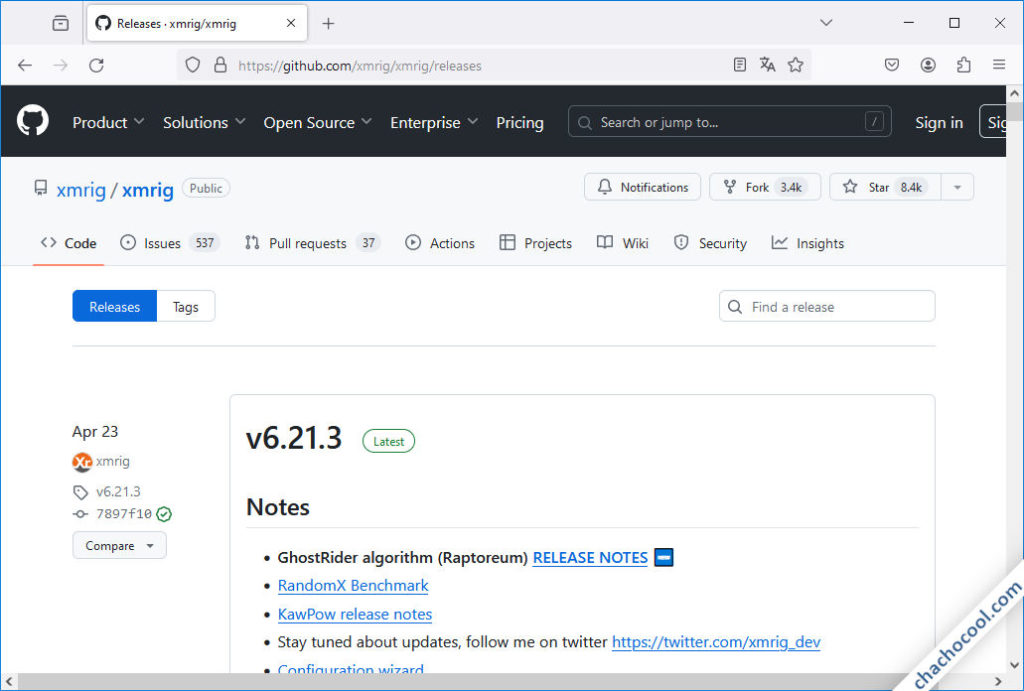The image size is (1024, 691).
Task: Open the Firefox extensions puzzle icon
Action: coord(963,65)
